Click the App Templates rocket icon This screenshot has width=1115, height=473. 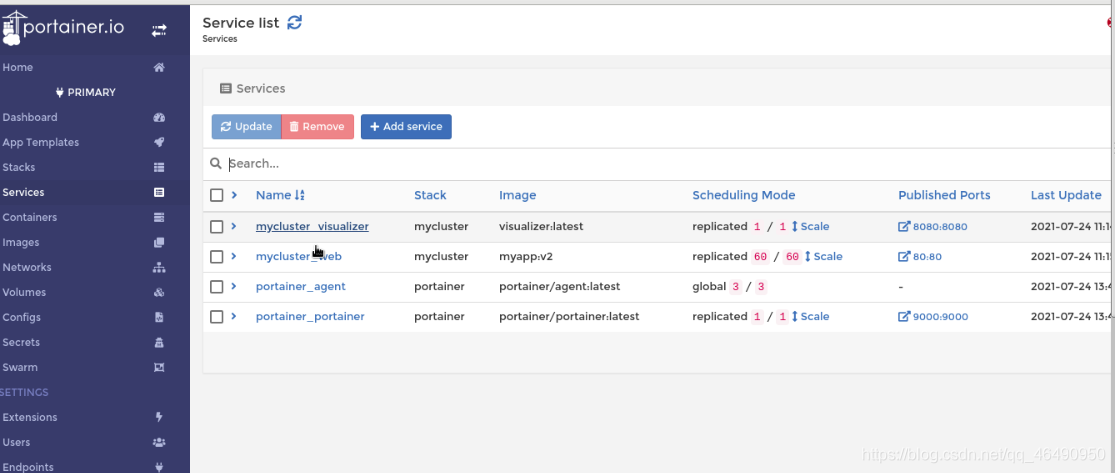(159, 142)
